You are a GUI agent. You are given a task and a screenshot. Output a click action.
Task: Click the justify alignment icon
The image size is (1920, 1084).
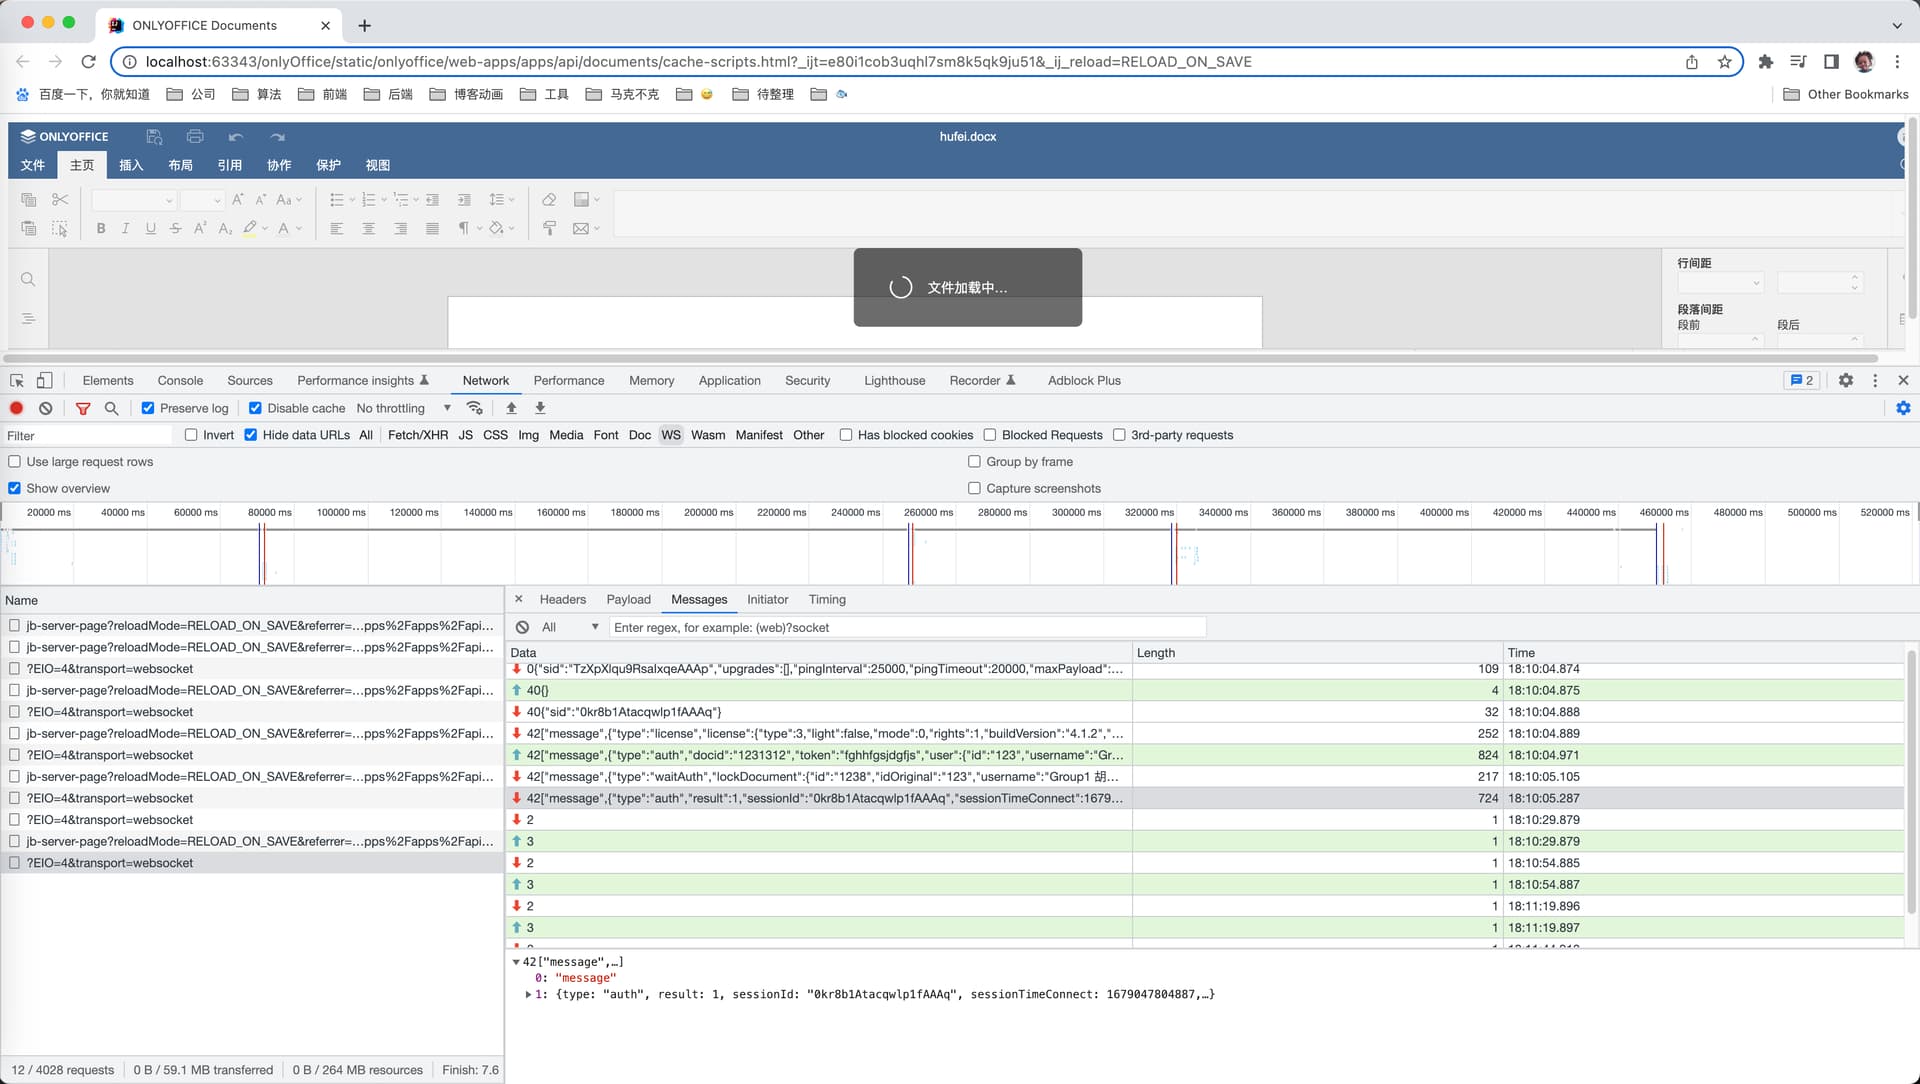(x=432, y=228)
